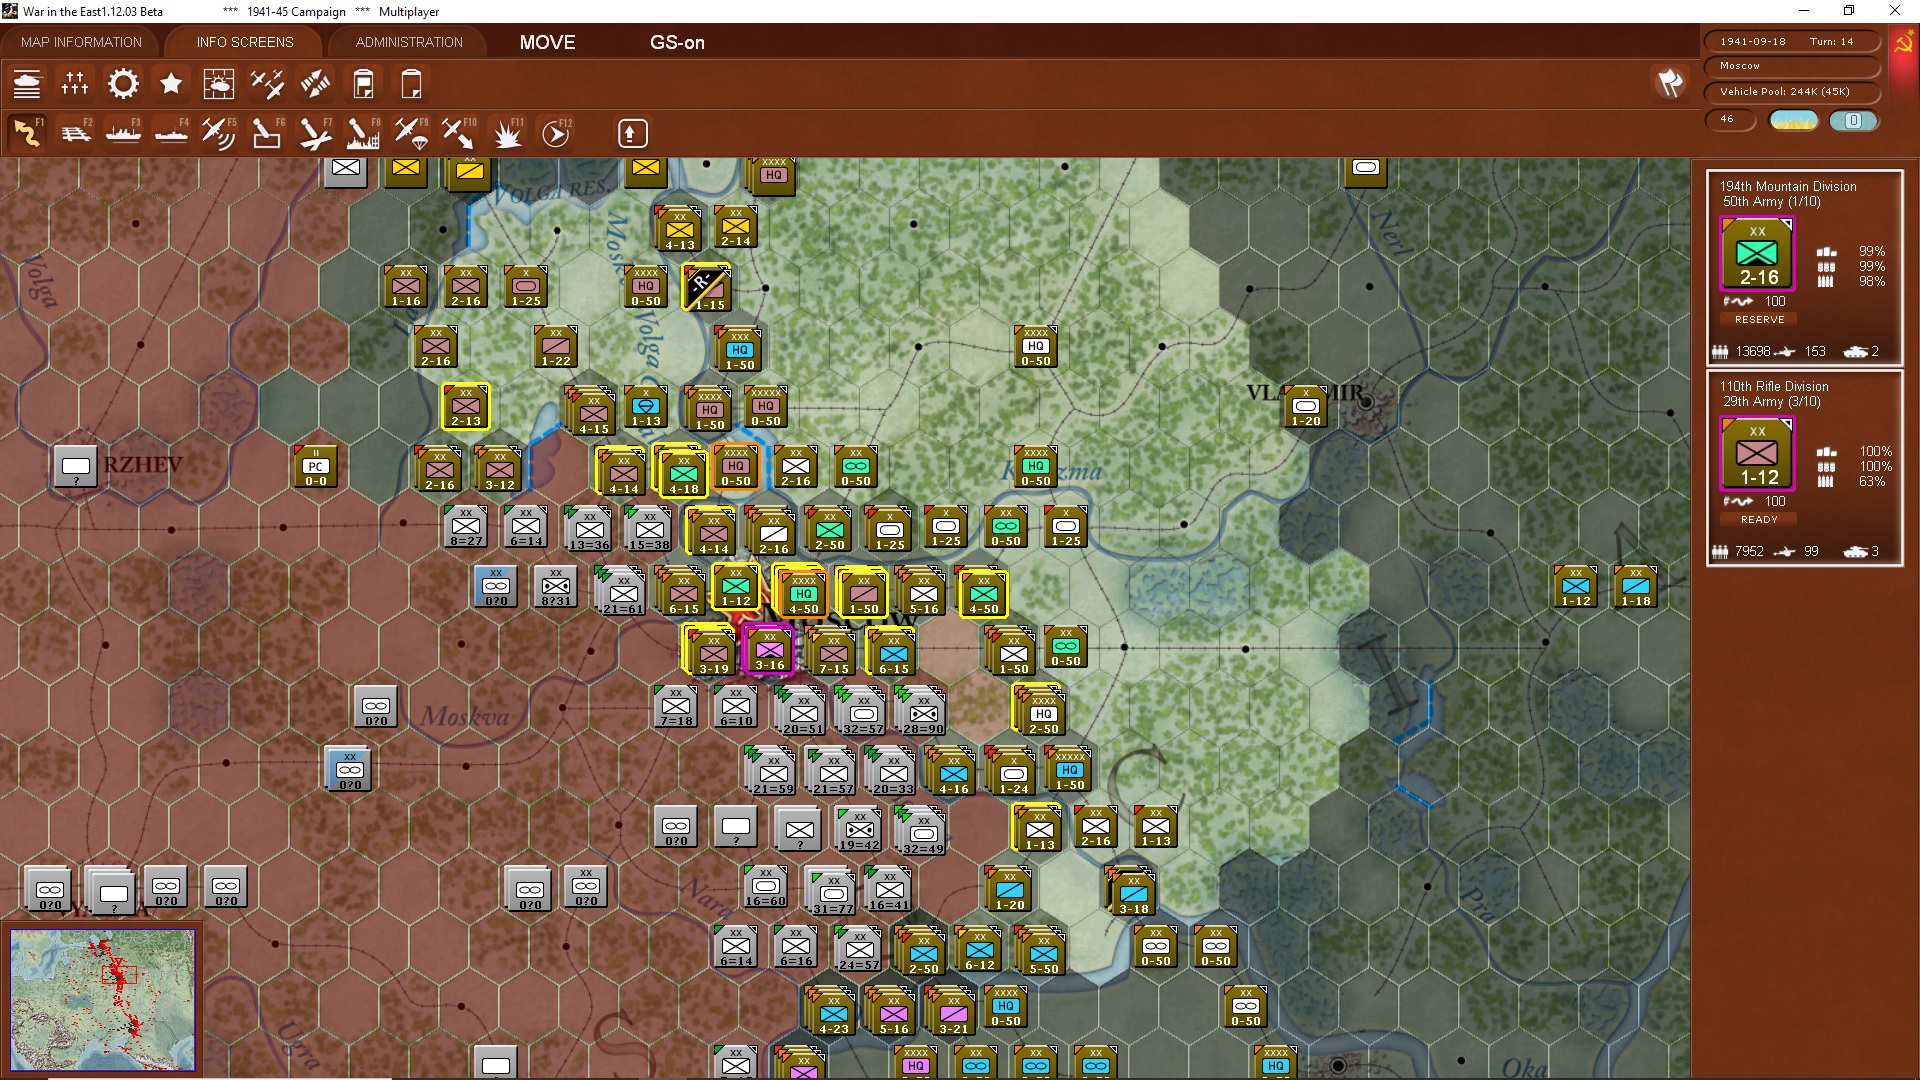This screenshot has width=1920, height=1080.
Task: Select the black-flagged 1-15 unit counter
Action: [708, 289]
